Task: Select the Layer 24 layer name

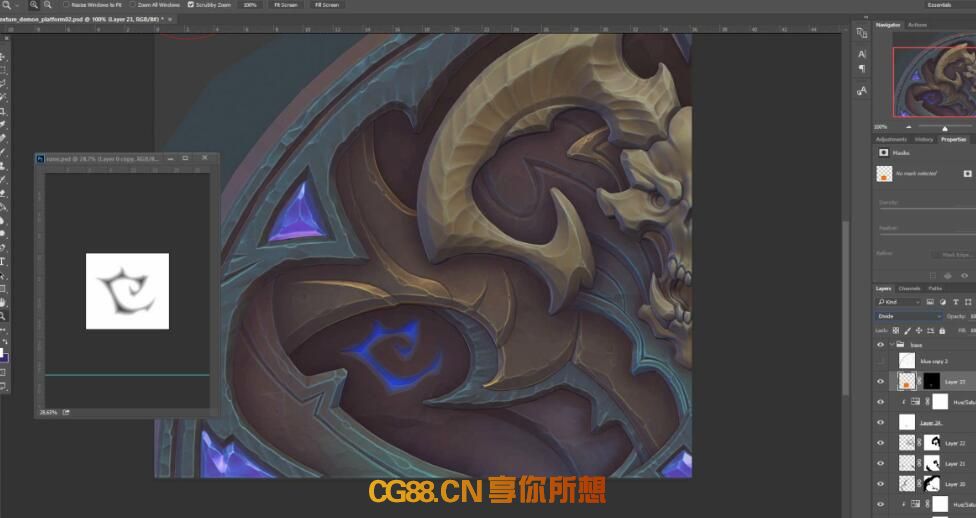Action: 931,423
